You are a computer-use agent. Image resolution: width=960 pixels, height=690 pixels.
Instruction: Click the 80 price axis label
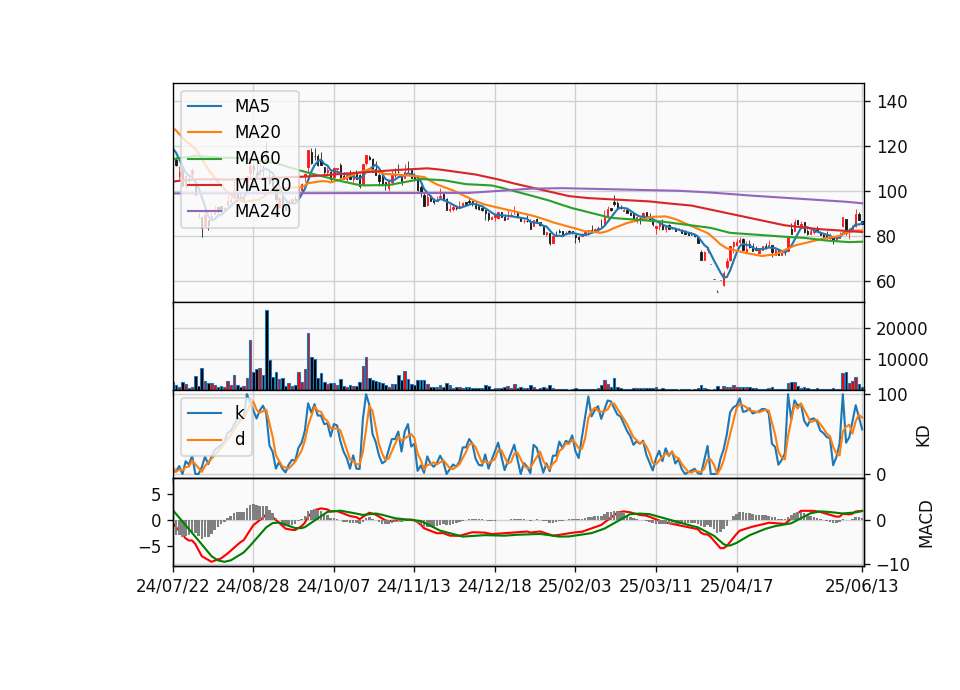pyautogui.click(x=887, y=237)
